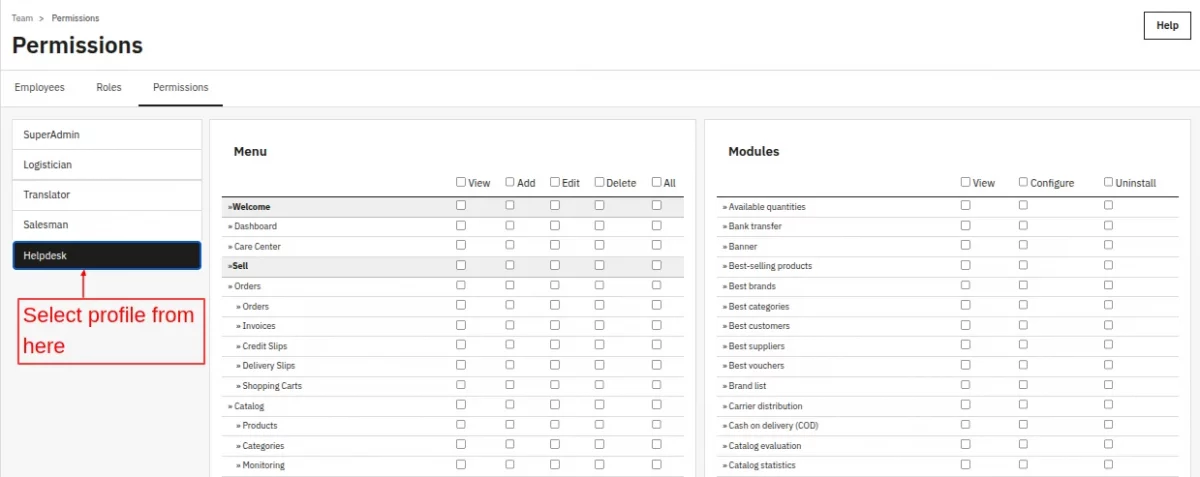The height and width of the screenshot is (477, 1200).
Task: Check the Modules header View checkbox
Action: coord(966,182)
